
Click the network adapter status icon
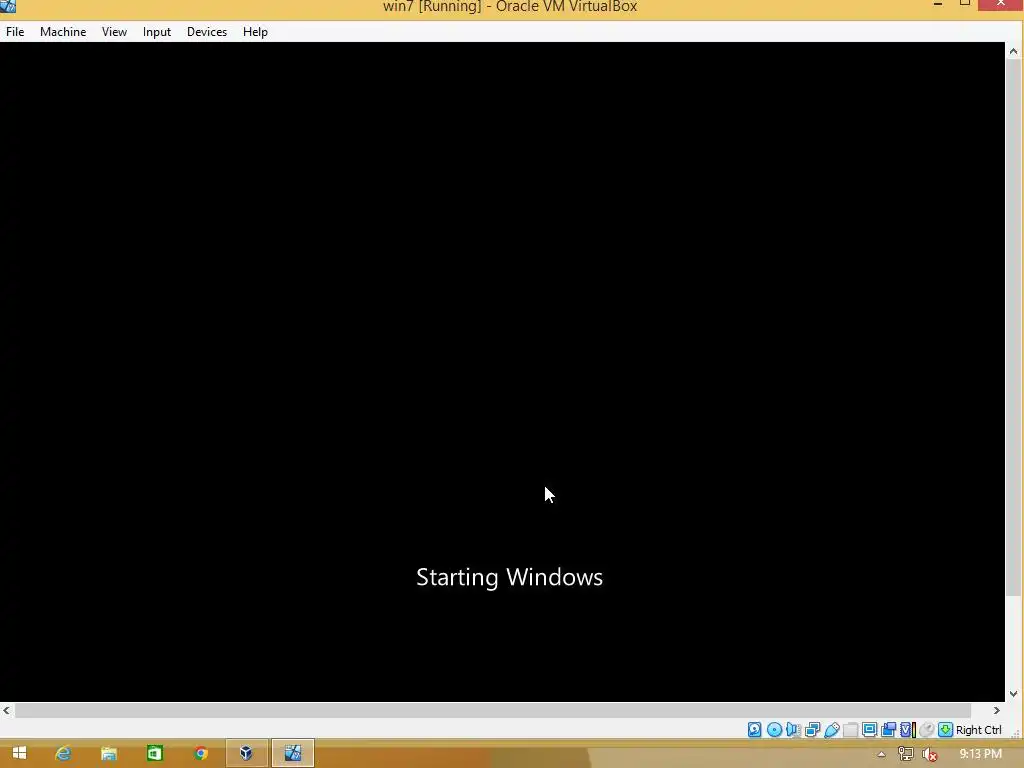point(812,729)
